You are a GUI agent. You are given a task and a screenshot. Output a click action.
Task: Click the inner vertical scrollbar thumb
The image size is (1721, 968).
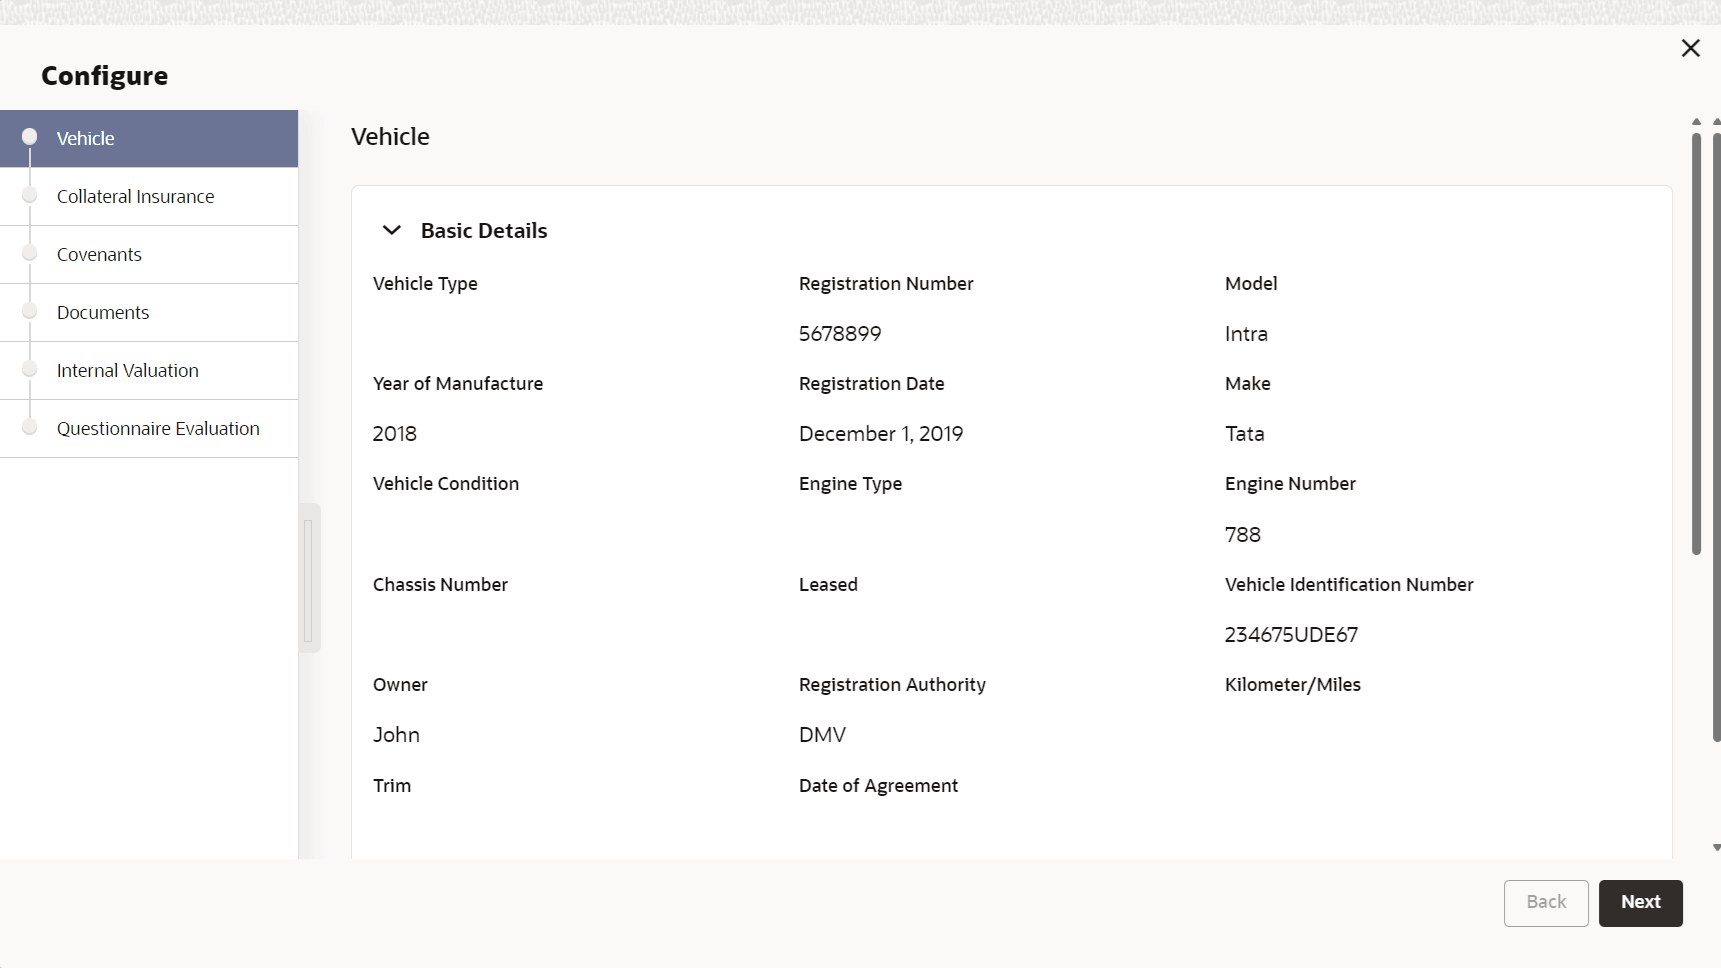pos(1696,343)
